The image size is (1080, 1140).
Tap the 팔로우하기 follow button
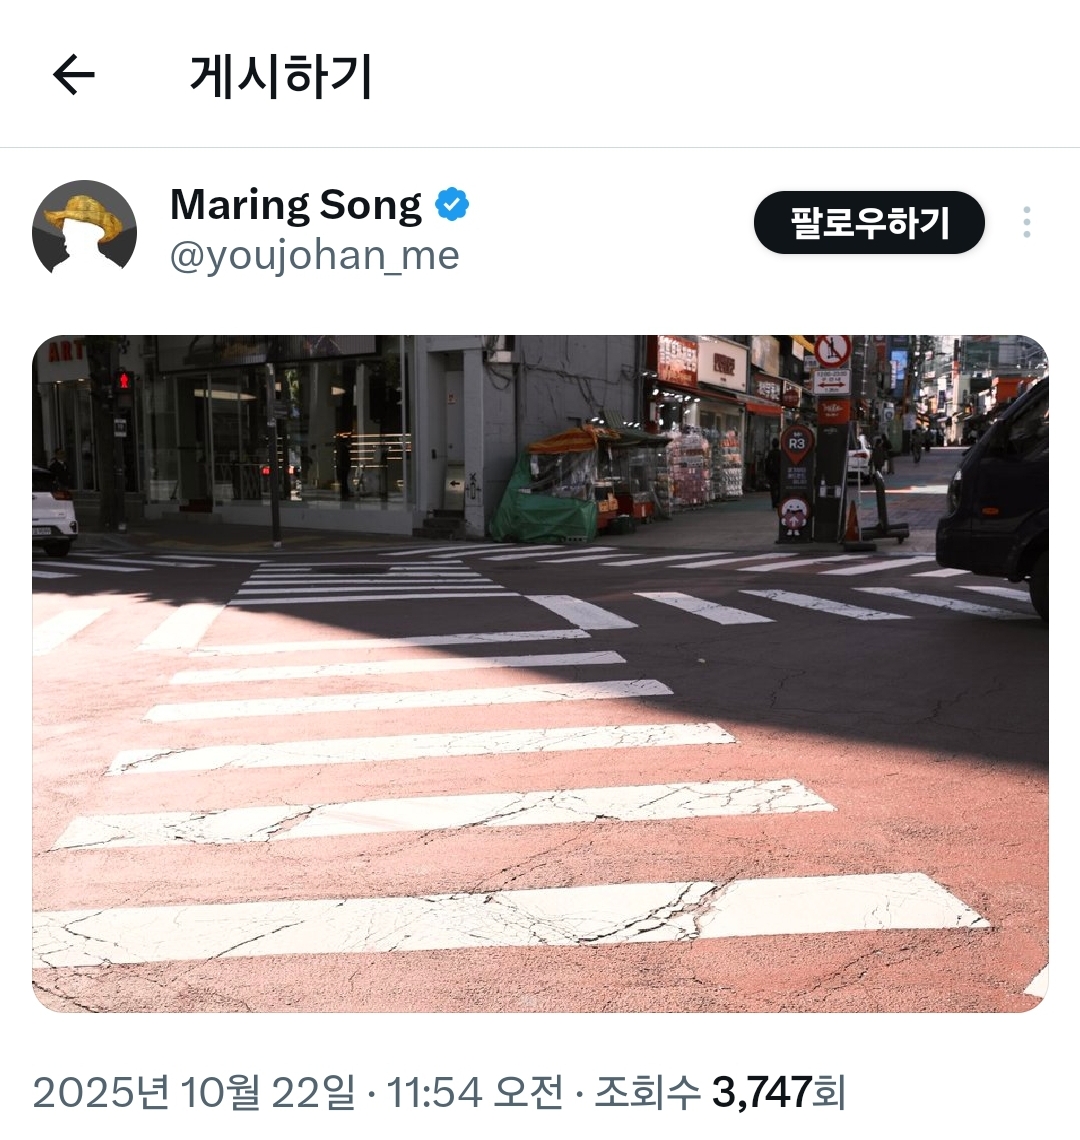869,222
